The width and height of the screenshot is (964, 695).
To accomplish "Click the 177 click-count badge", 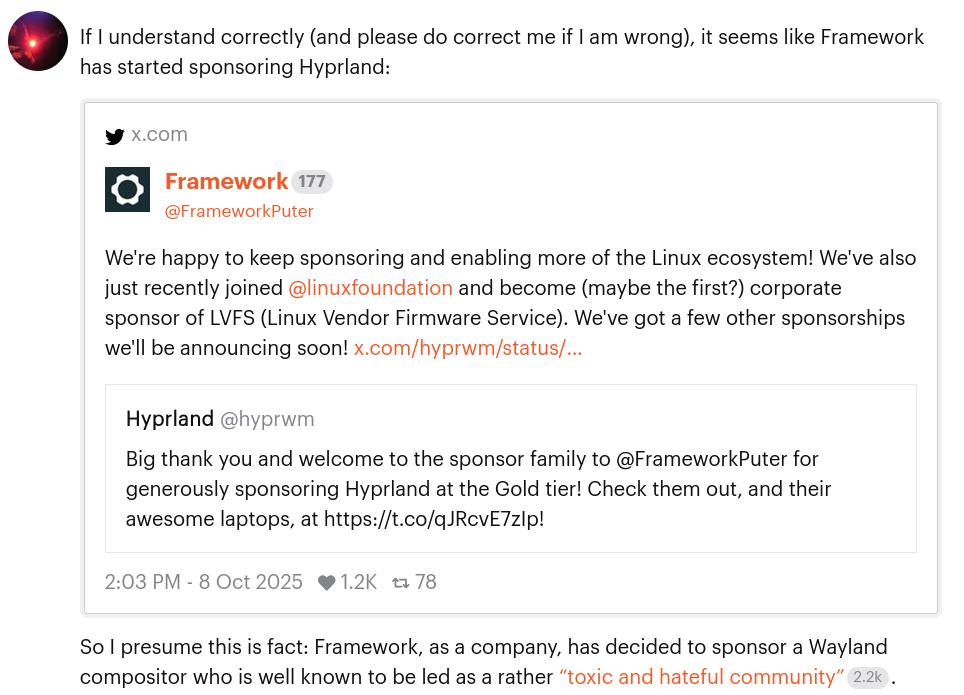I will [312, 182].
